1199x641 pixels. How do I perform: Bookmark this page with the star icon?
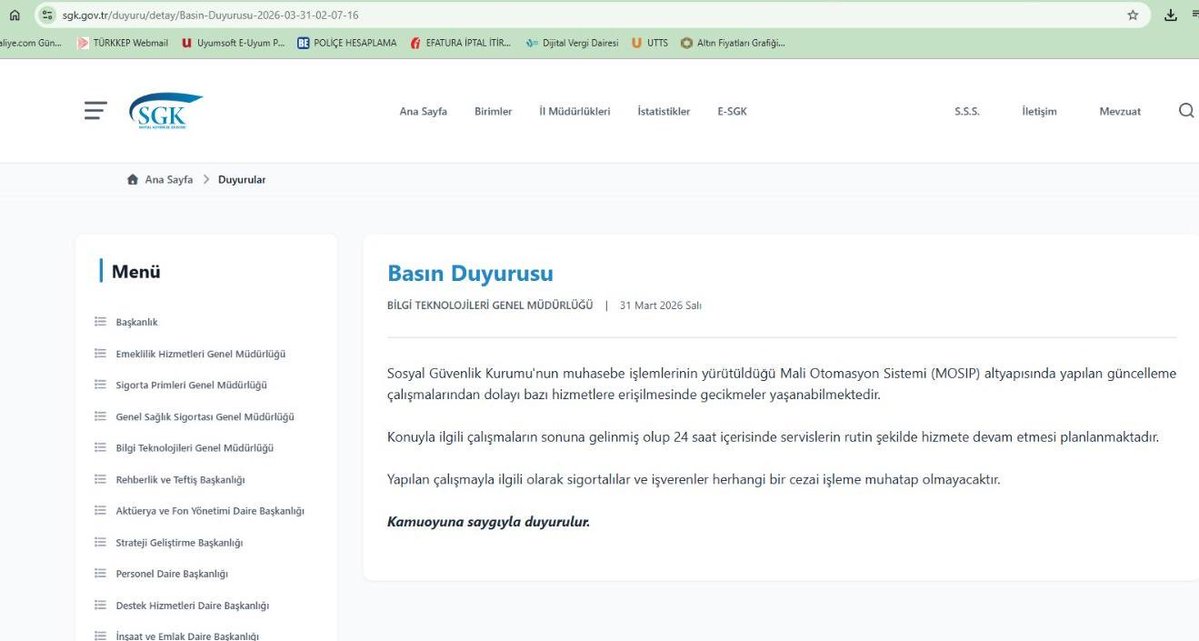(1132, 15)
